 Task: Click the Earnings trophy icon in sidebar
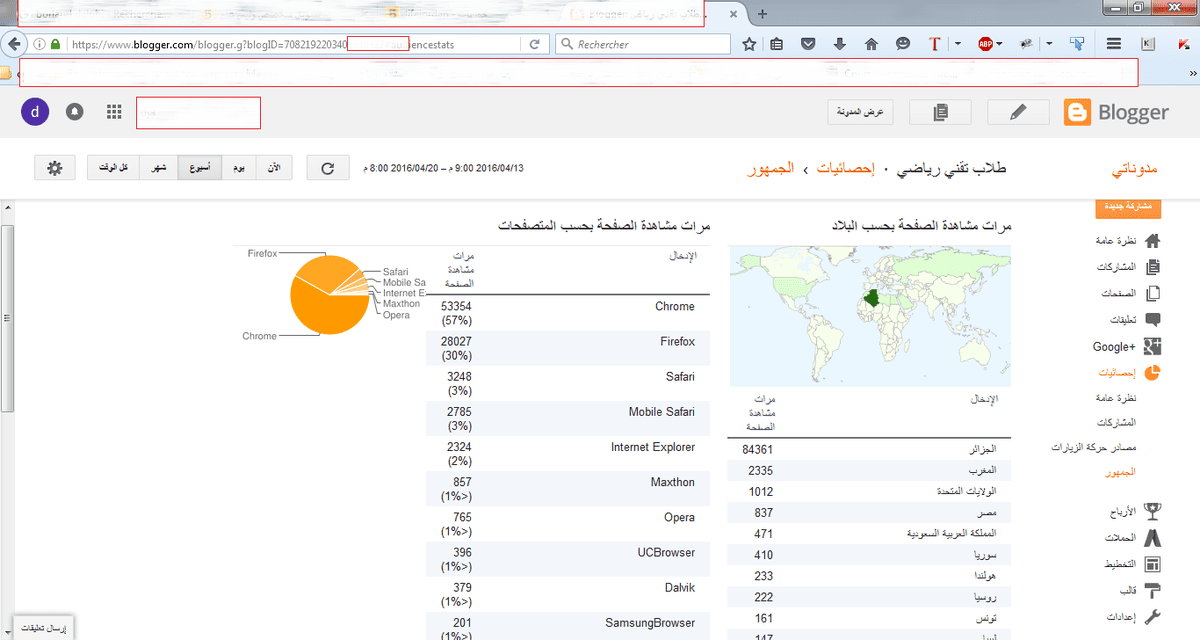[x=1152, y=511]
